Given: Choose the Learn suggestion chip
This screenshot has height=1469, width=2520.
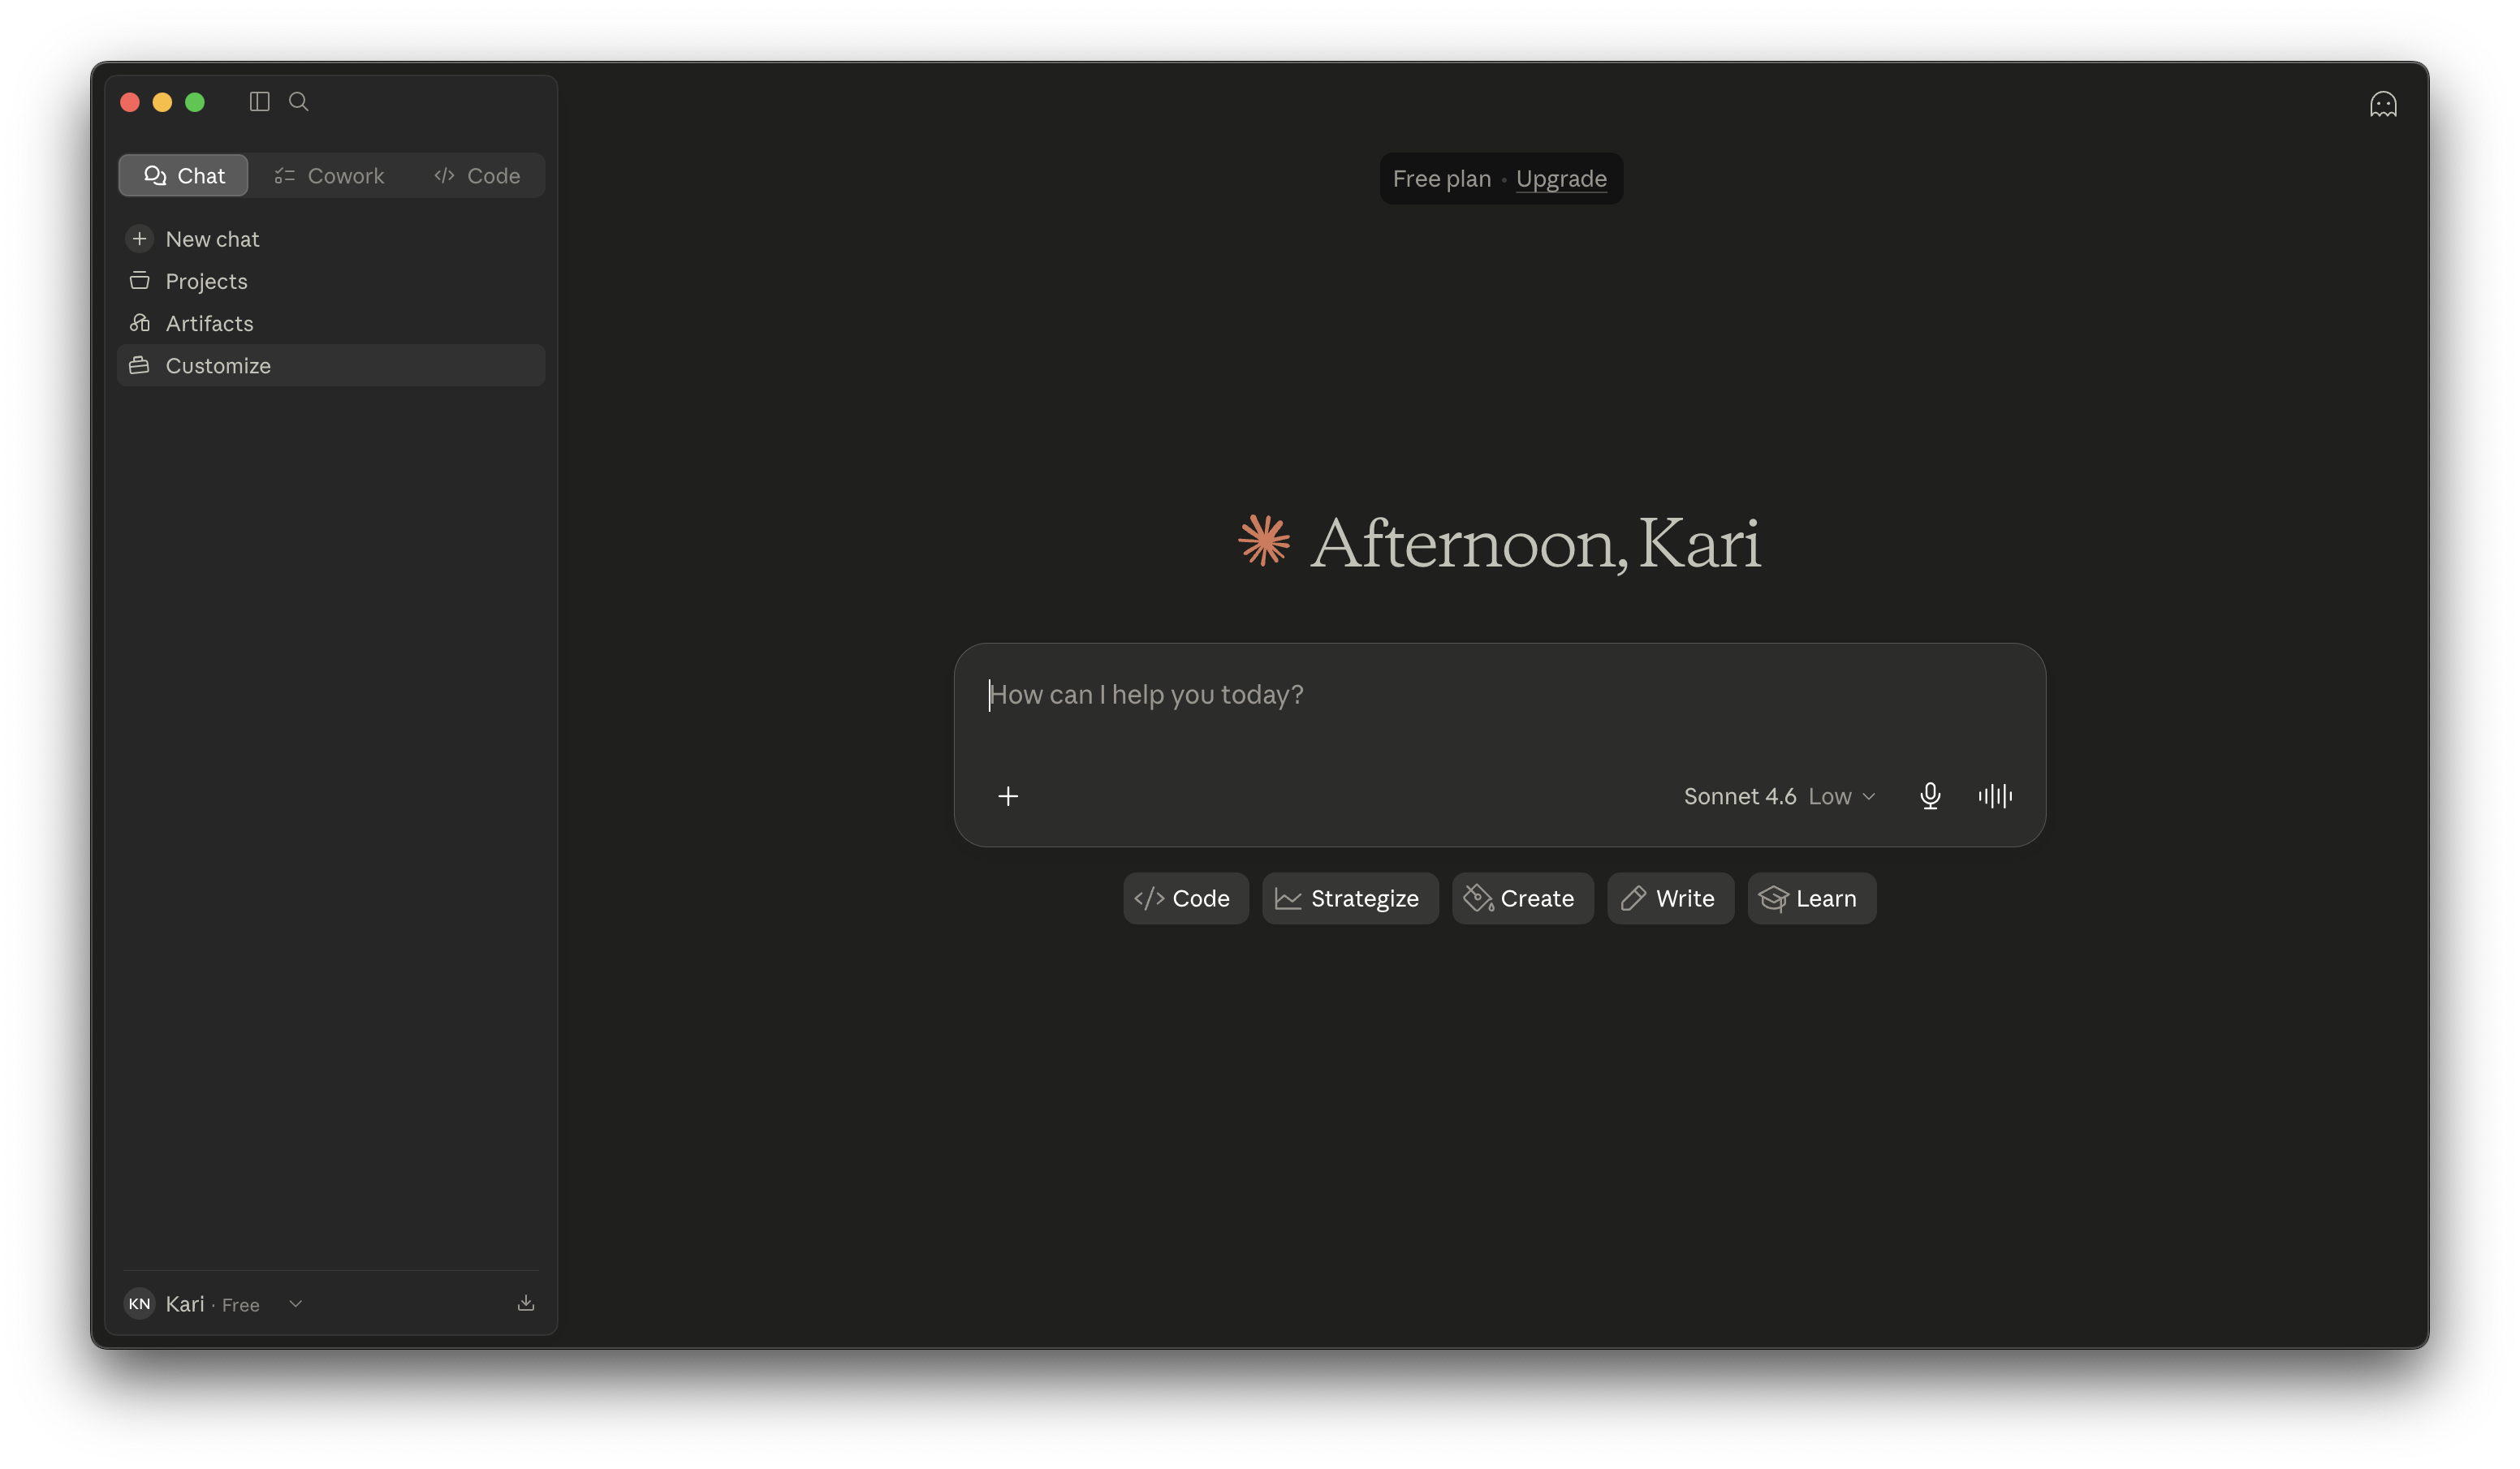Looking at the screenshot, I should [1811, 898].
